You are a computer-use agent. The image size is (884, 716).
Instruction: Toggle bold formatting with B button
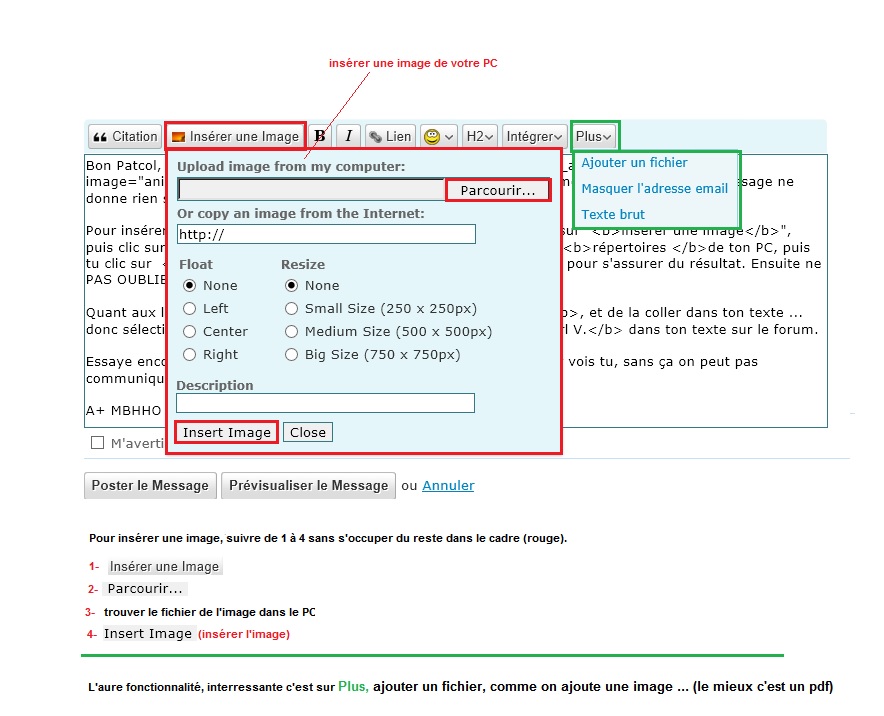320,137
